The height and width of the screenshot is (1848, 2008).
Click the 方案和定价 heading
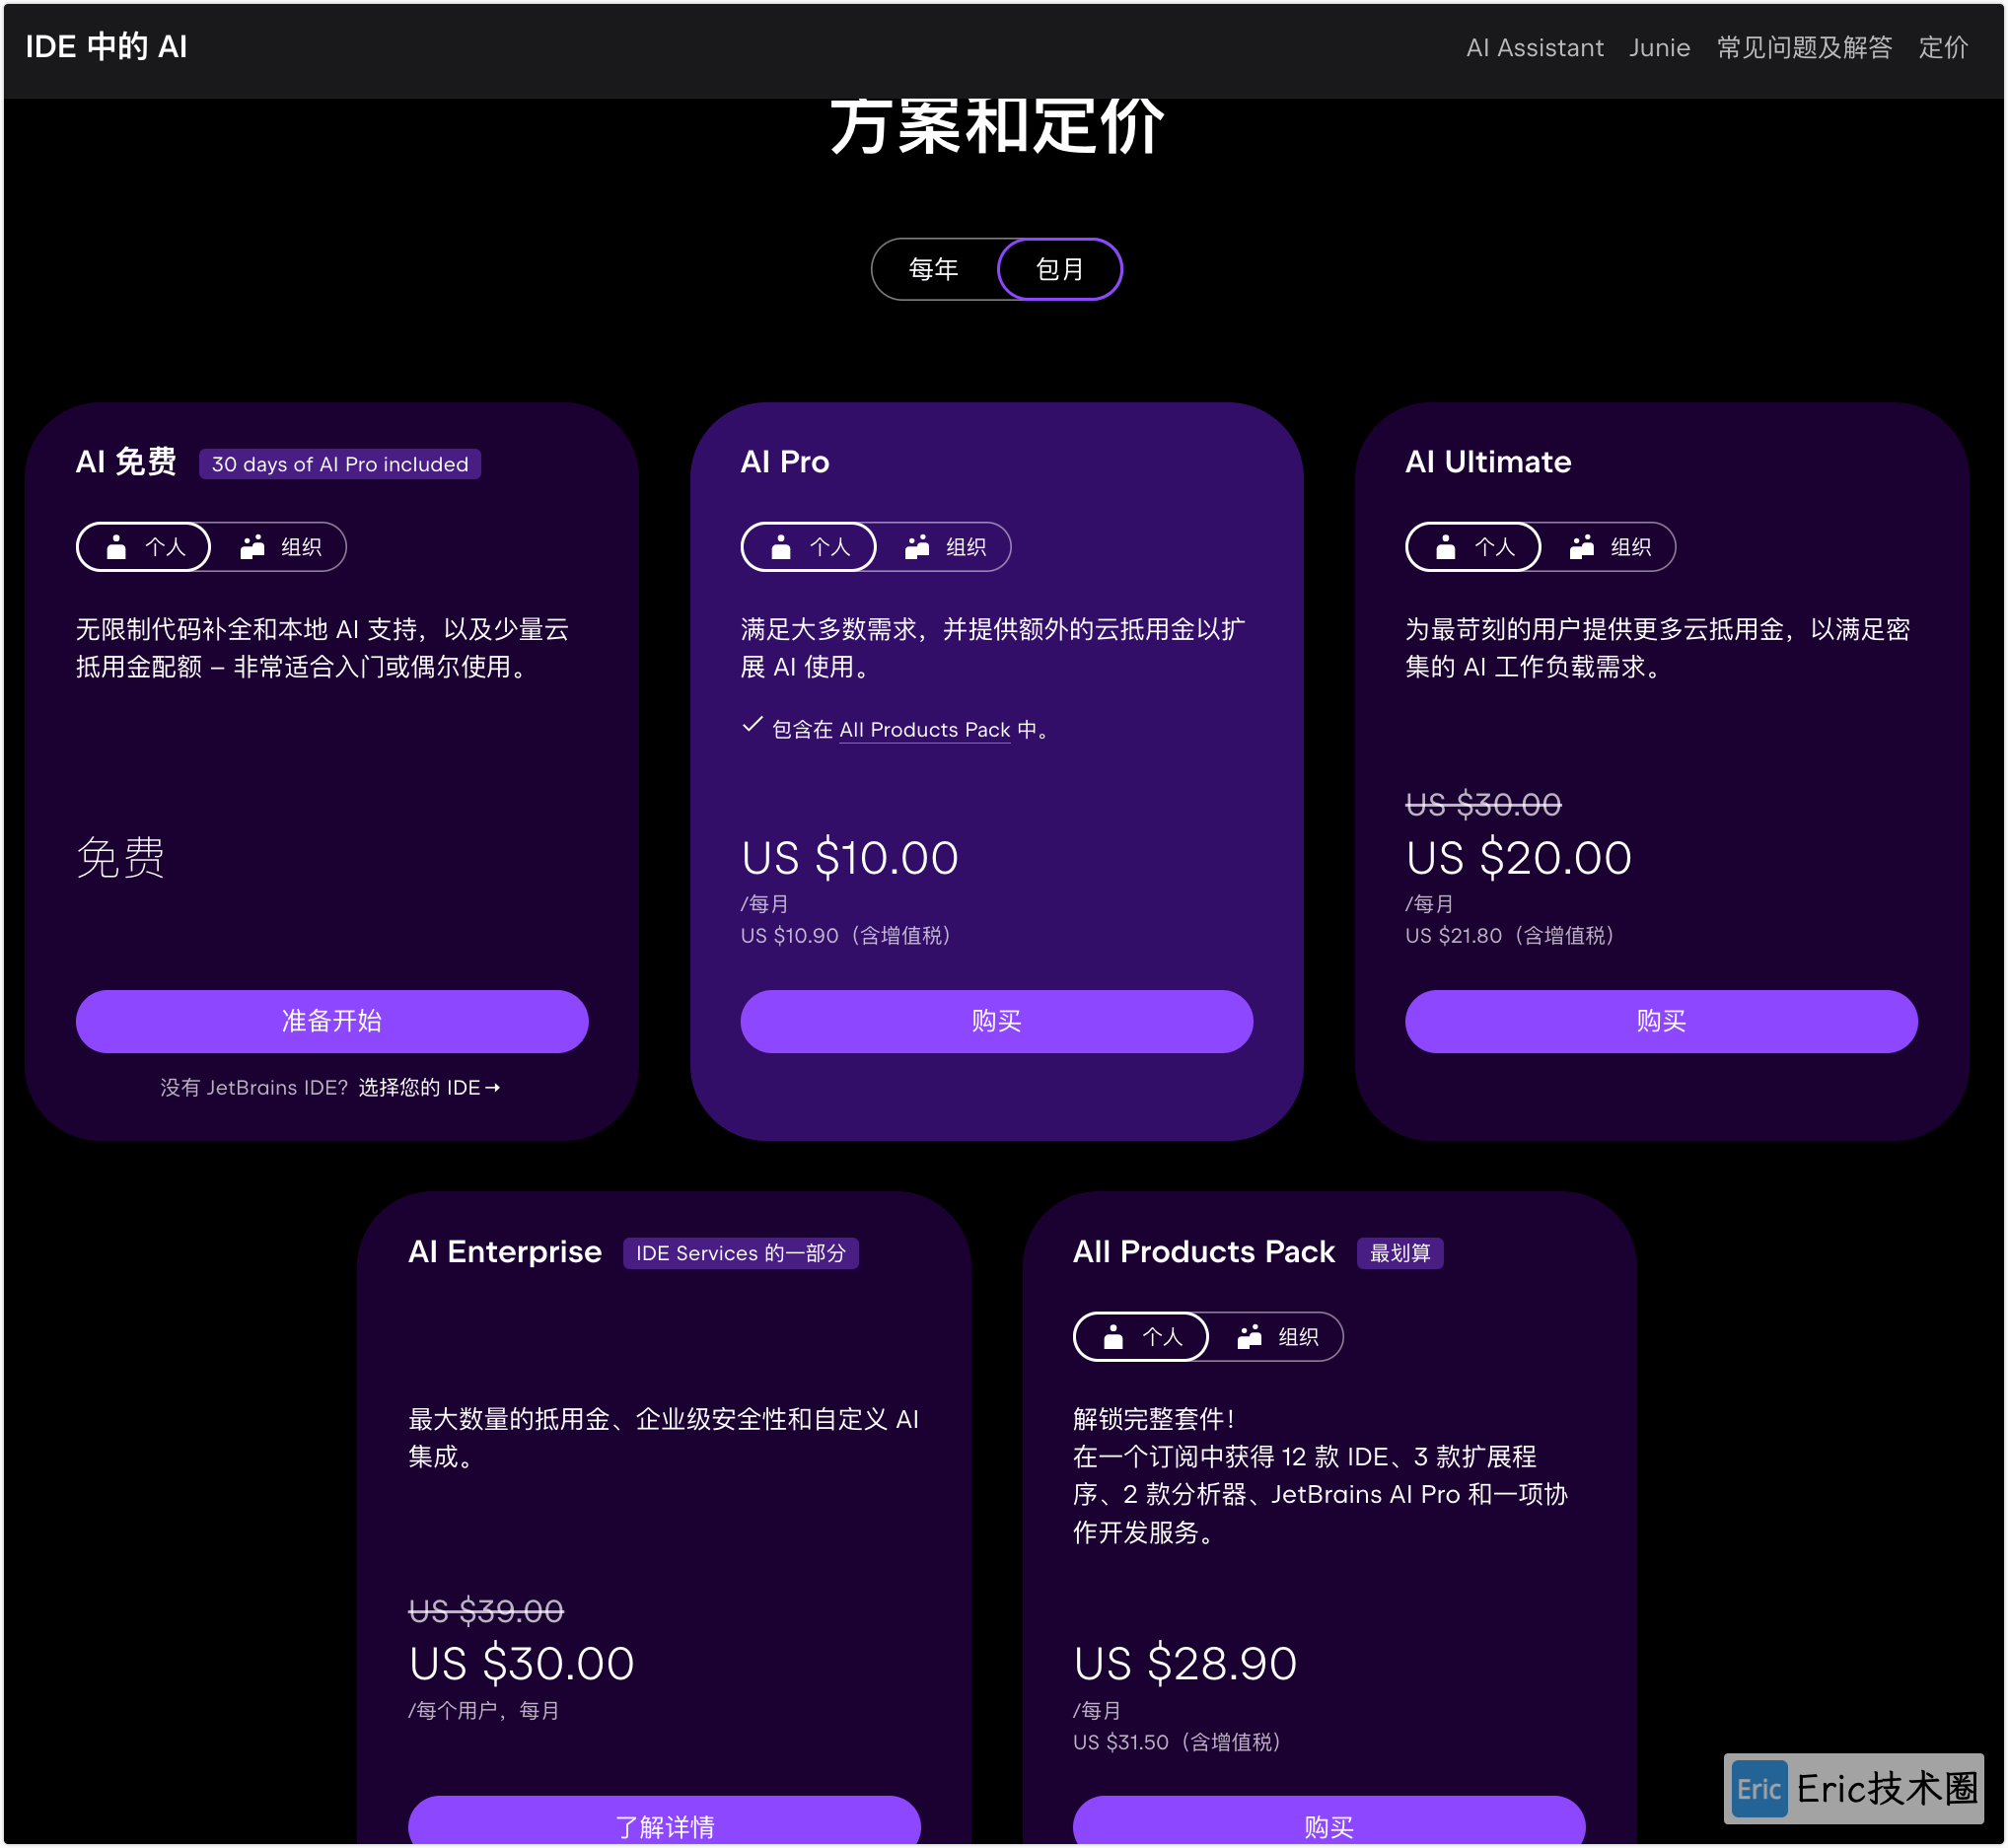(997, 126)
